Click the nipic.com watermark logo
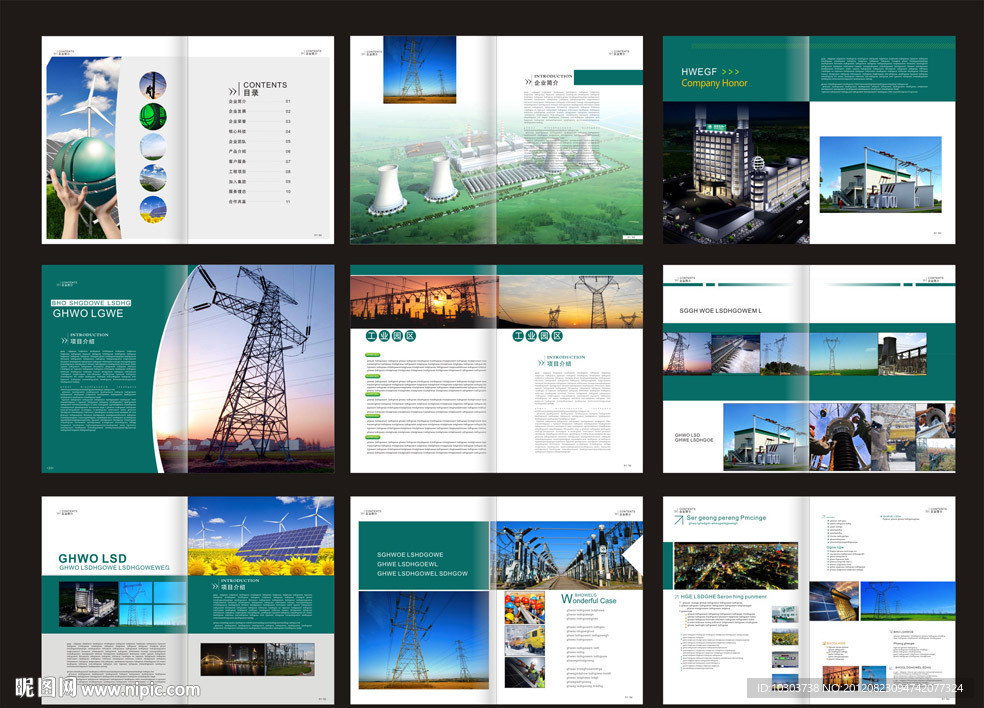Image resolution: width=984 pixels, height=708 pixels. click(46, 688)
